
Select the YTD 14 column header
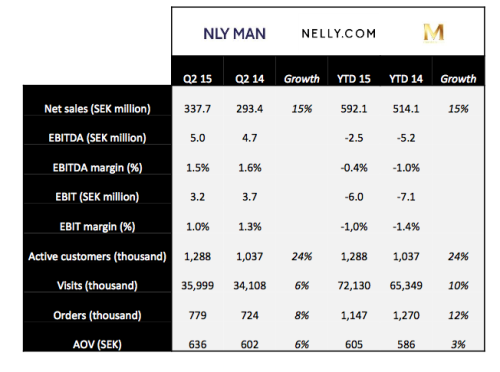coord(406,79)
